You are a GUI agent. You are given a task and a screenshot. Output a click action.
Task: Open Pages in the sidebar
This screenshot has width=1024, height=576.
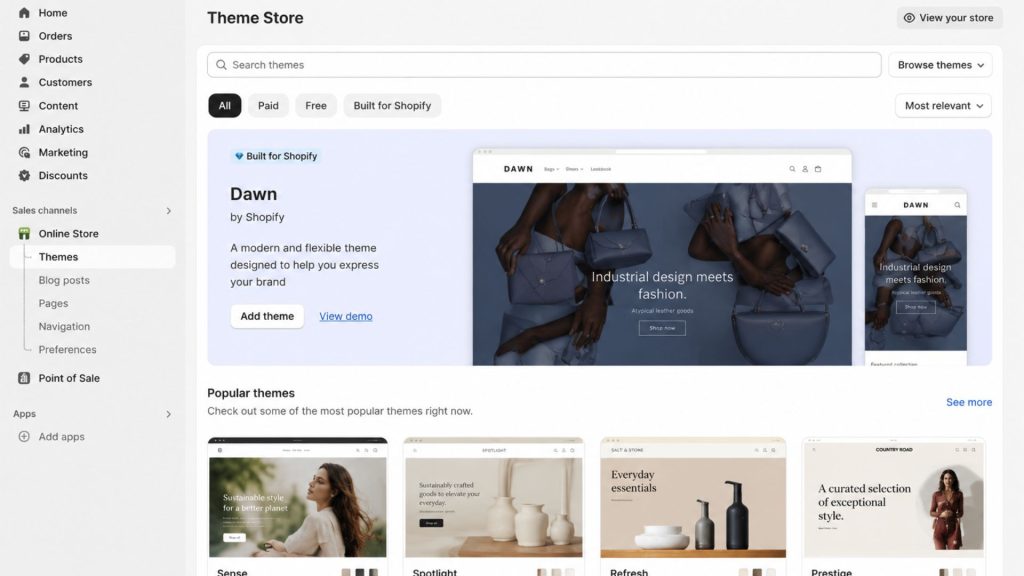point(53,303)
